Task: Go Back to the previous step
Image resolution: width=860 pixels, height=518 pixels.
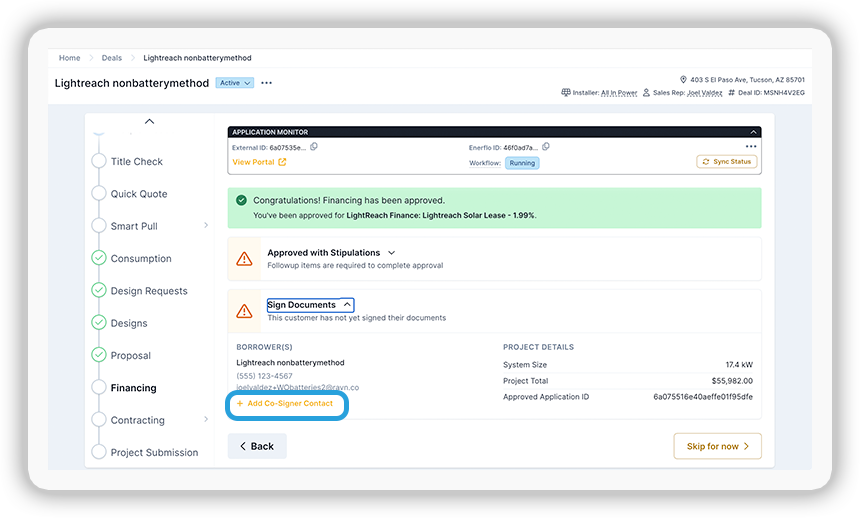Action: coord(257,446)
